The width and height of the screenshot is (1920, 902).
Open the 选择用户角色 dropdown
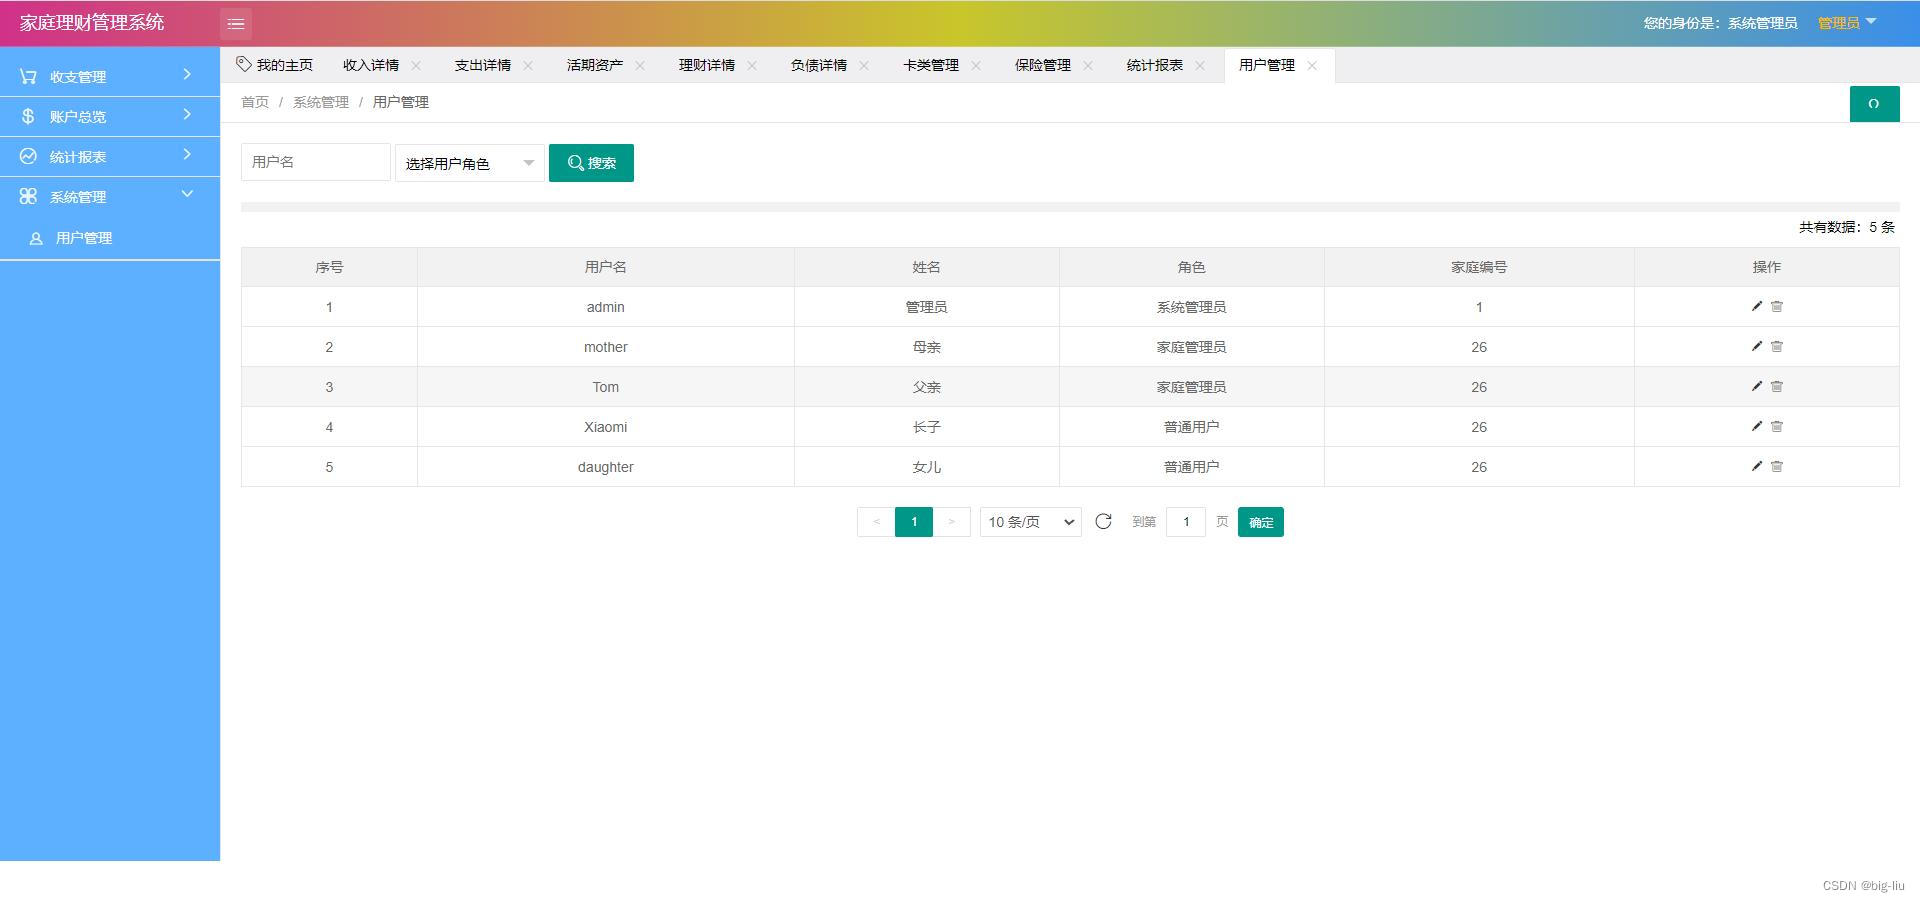470,163
